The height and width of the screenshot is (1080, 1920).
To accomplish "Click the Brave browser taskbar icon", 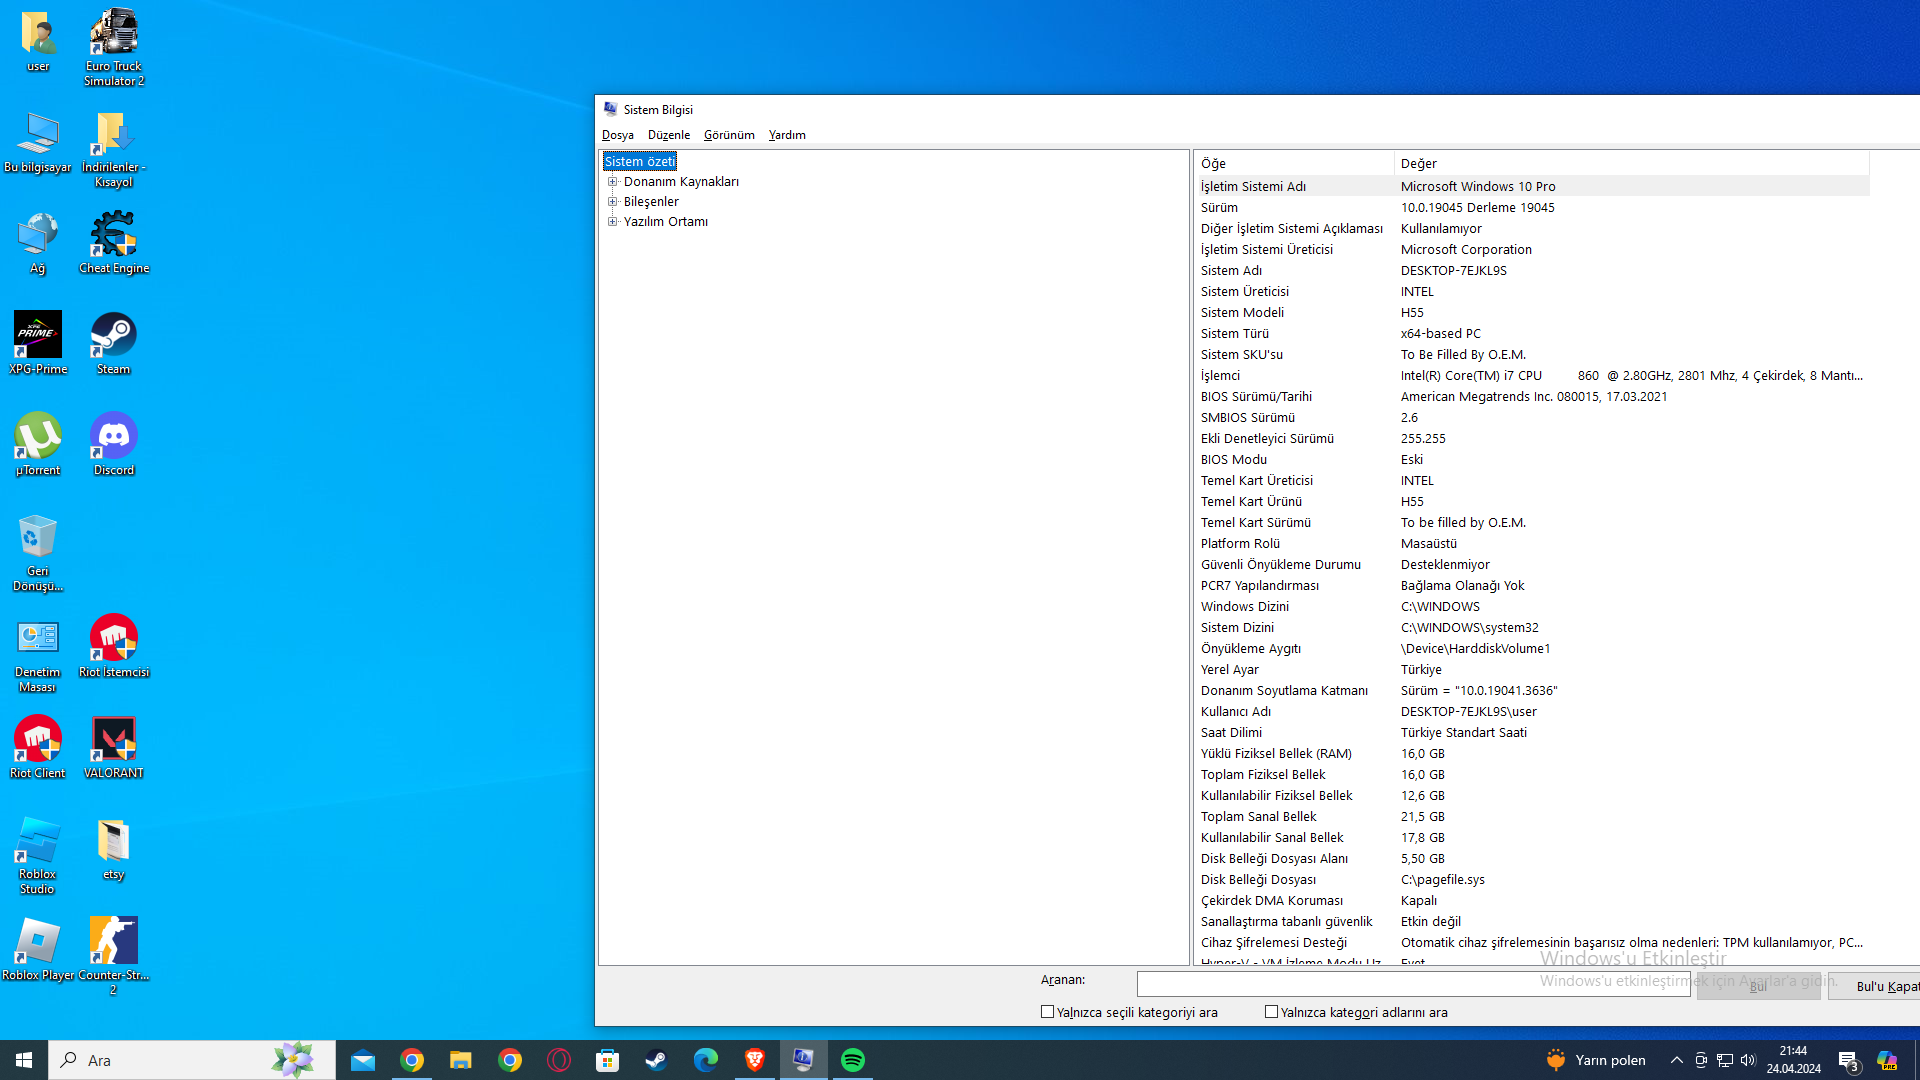I will pyautogui.click(x=755, y=1060).
